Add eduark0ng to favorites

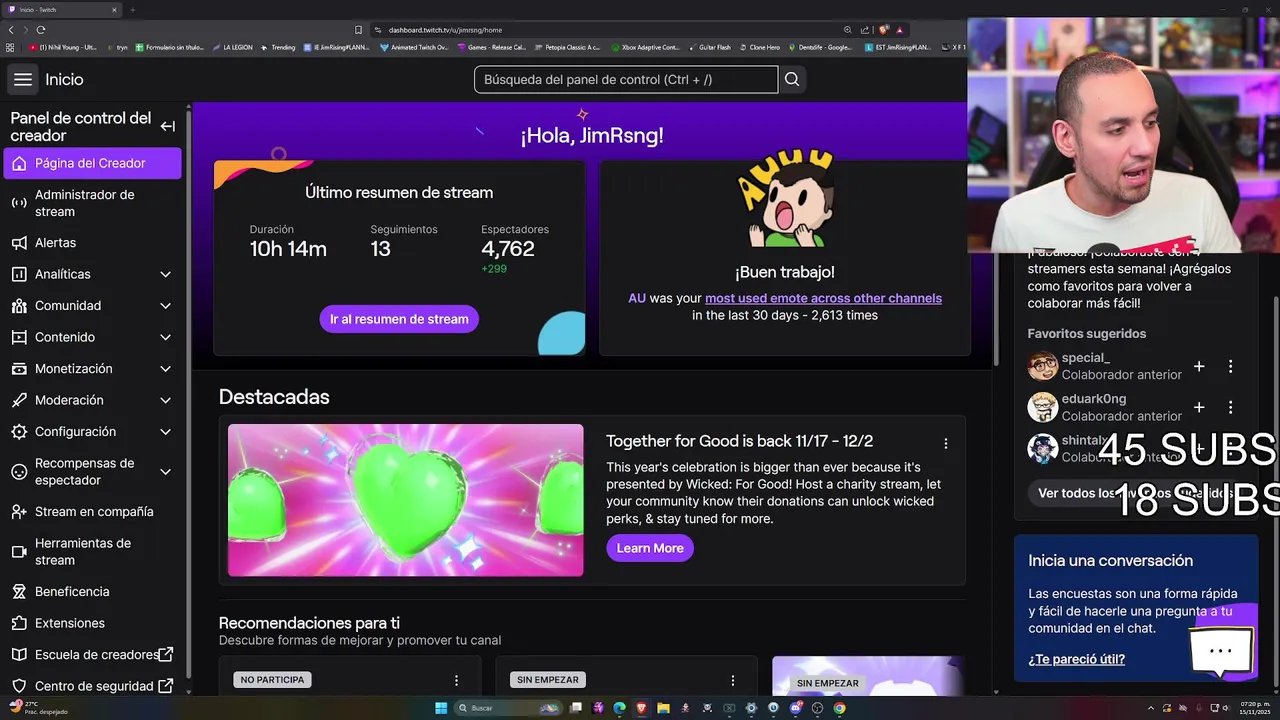1199,408
